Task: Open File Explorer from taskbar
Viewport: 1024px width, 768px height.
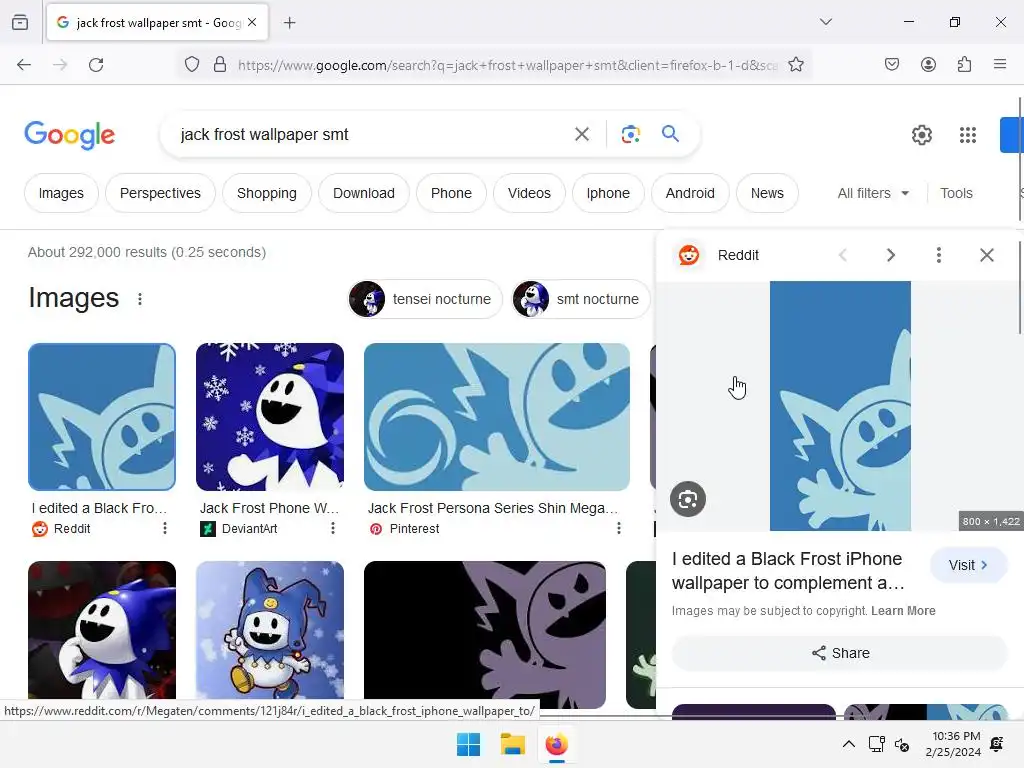Action: 513,744
